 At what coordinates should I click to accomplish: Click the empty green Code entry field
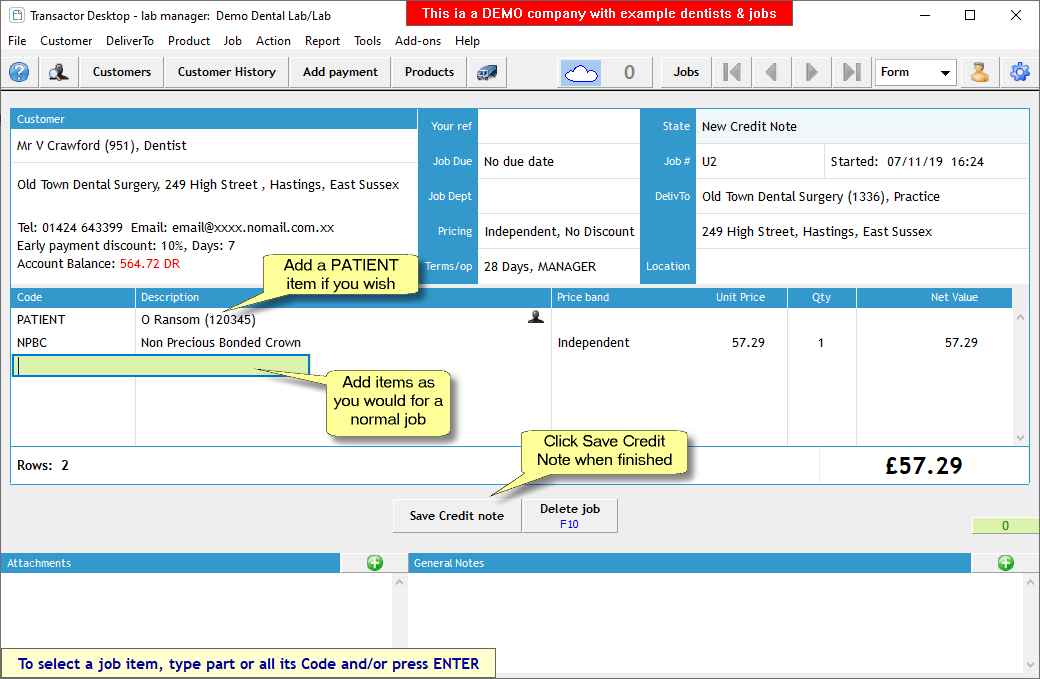(x=73, y=365)
